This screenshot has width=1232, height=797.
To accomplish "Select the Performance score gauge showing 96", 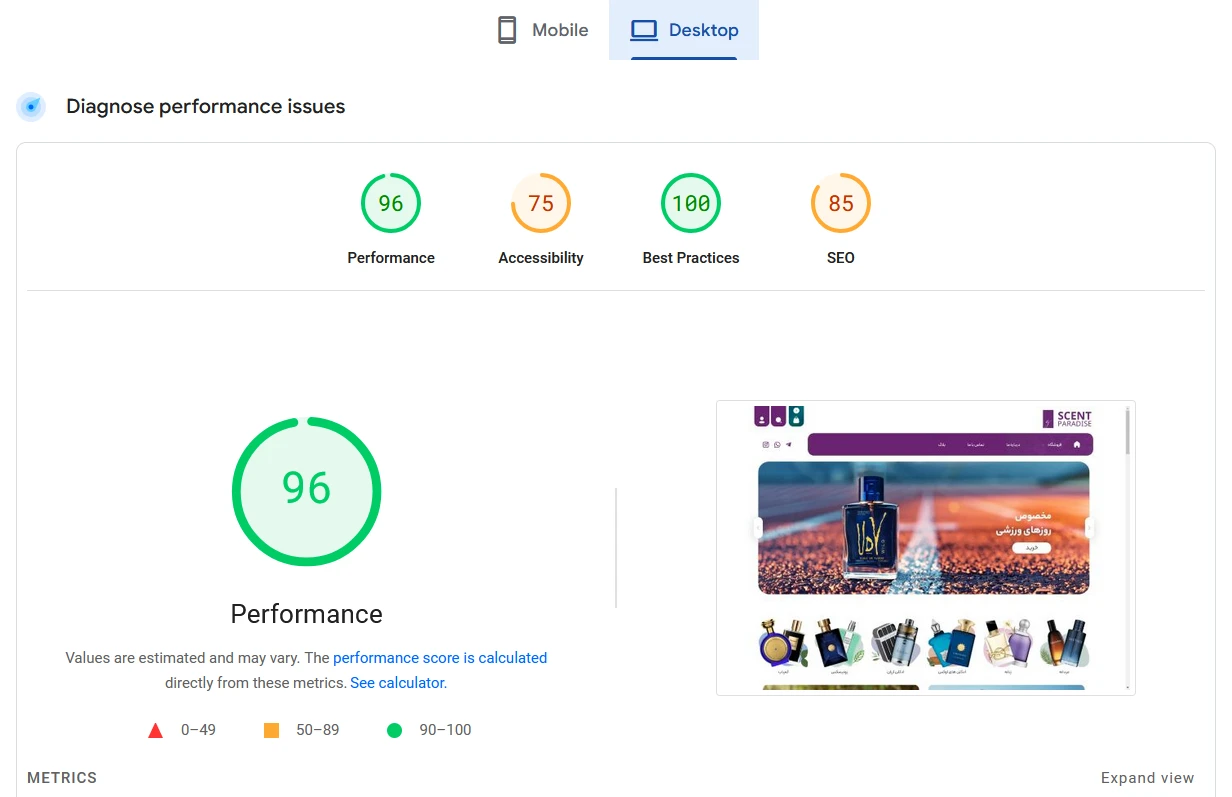I will tap(390, 204).
